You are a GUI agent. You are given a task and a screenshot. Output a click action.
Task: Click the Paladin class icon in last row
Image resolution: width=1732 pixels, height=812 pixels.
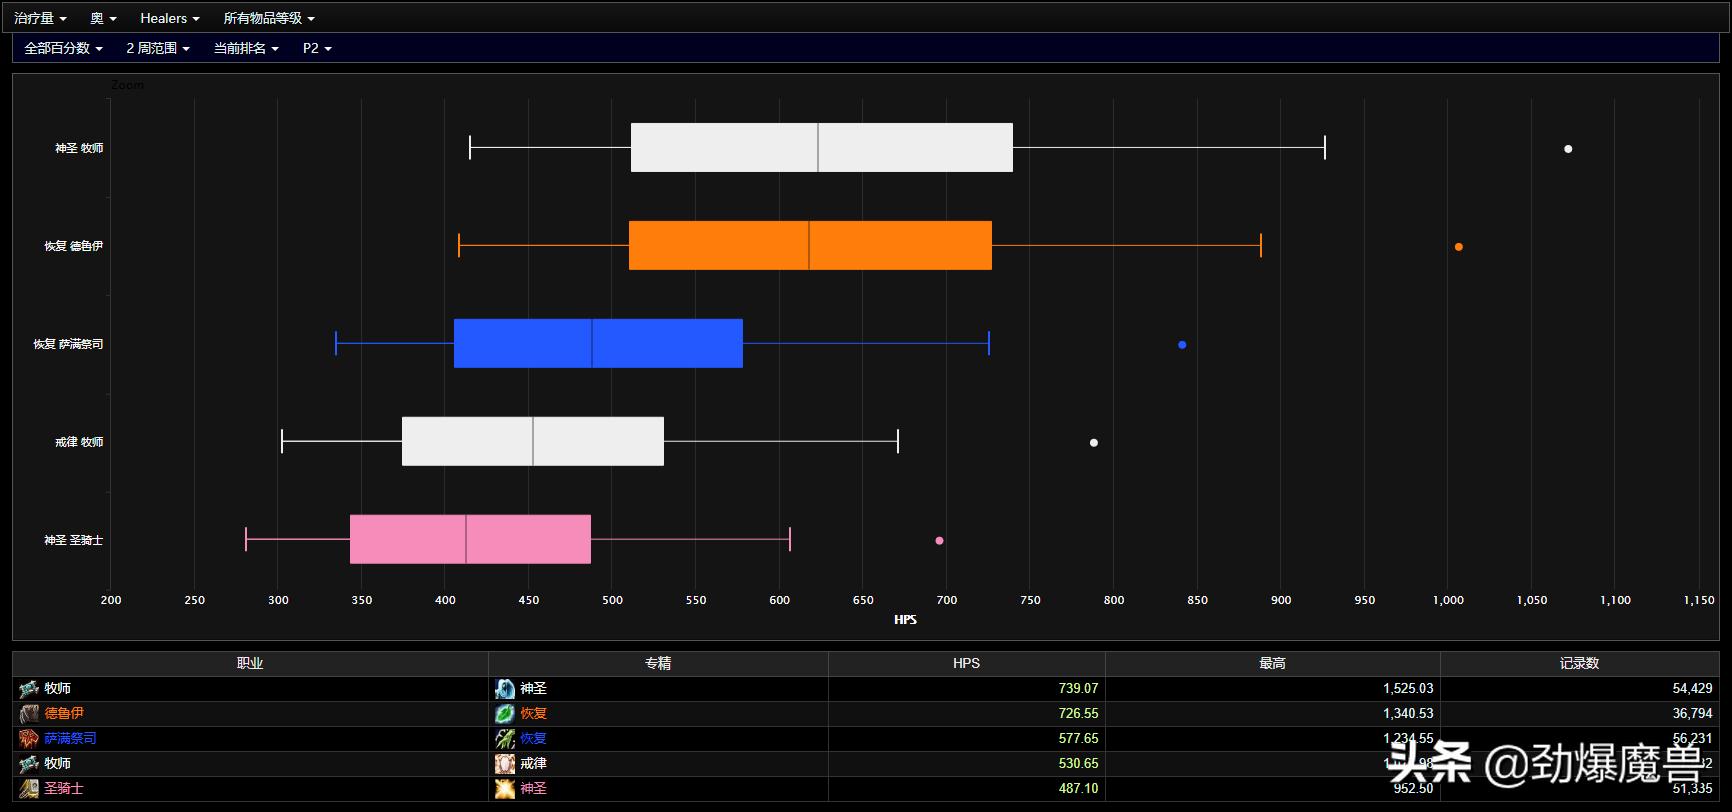(x=29, y=789)
